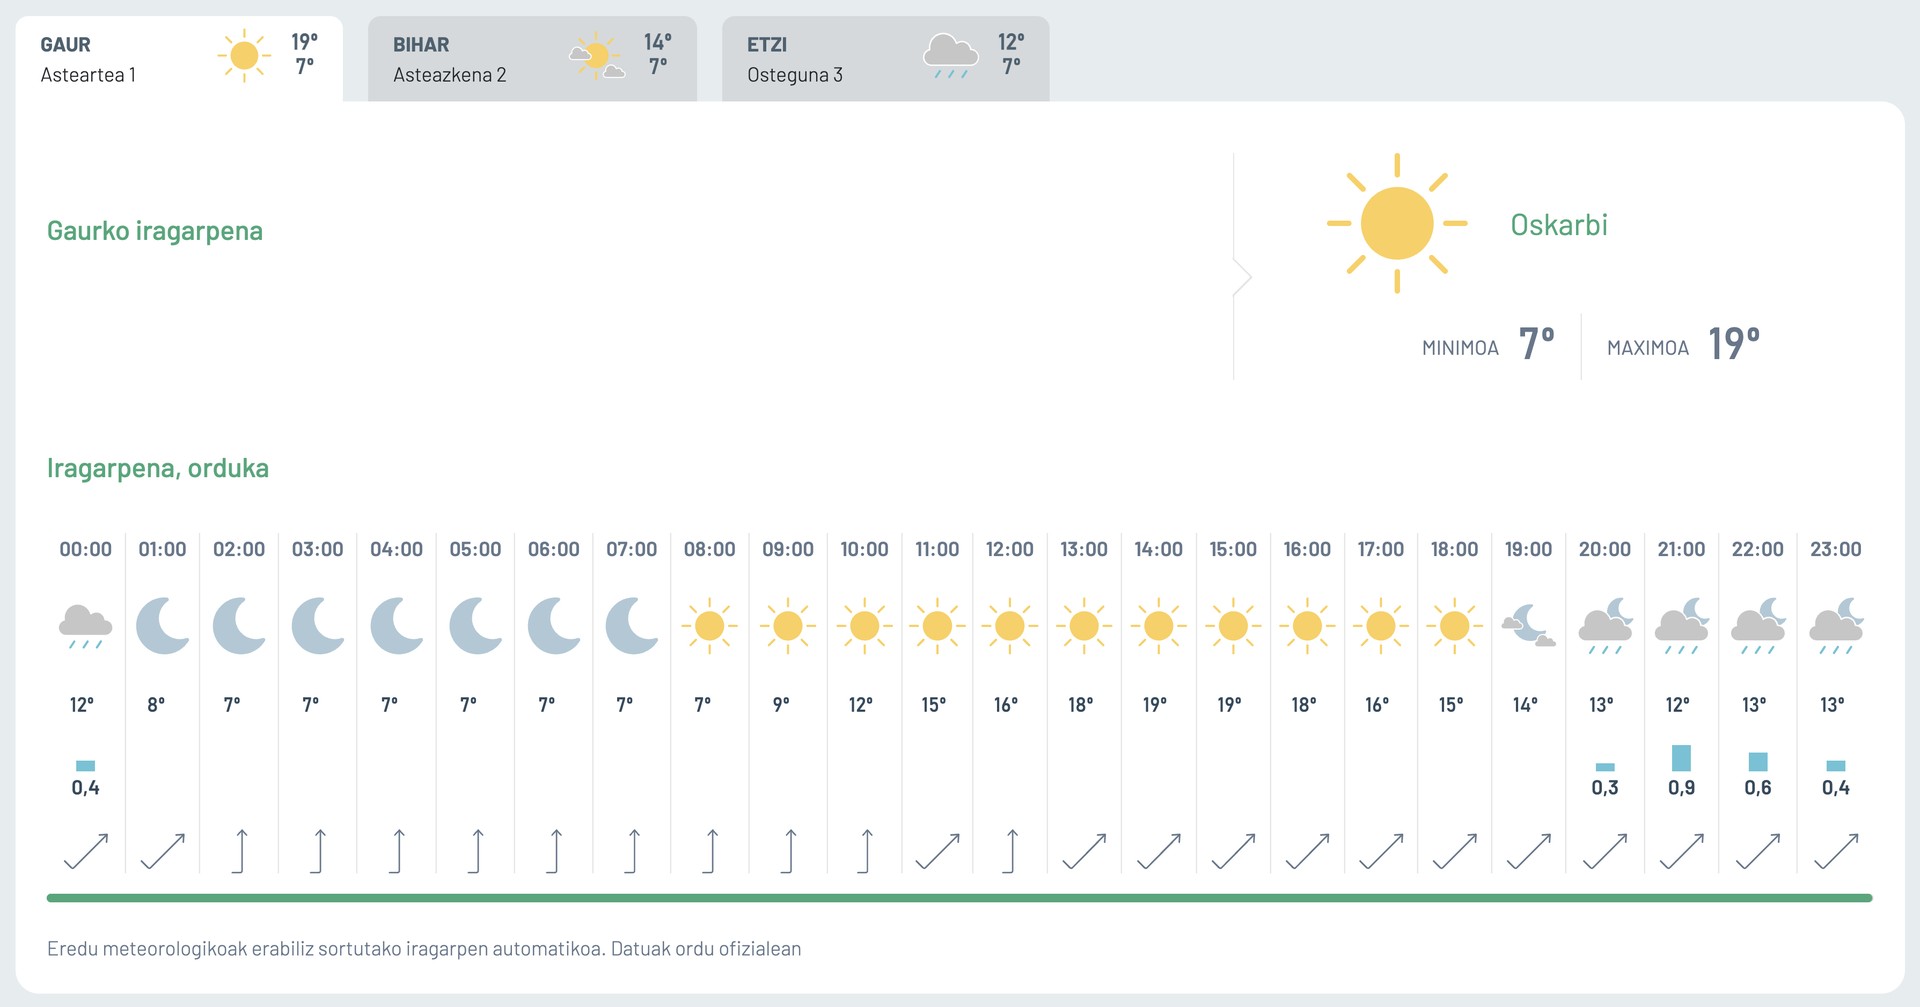Click the Oskarbi label

1559,225
